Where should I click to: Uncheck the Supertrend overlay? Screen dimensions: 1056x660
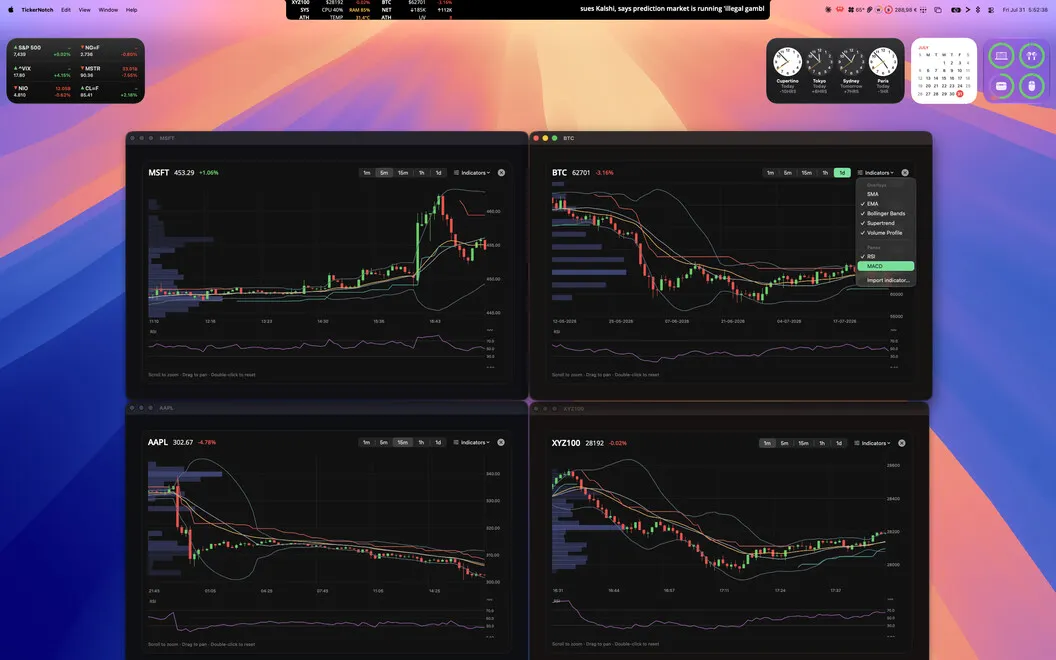[x=886, y=223]
